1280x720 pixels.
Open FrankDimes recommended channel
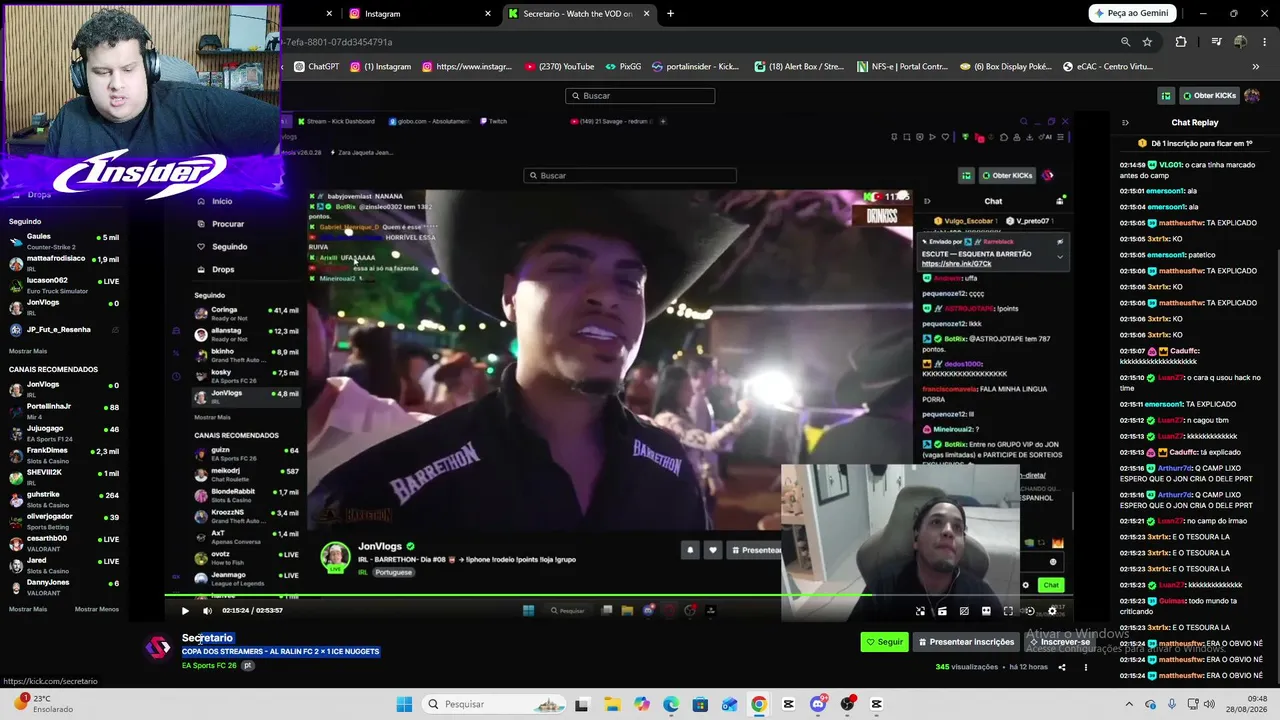click(64, 454)
